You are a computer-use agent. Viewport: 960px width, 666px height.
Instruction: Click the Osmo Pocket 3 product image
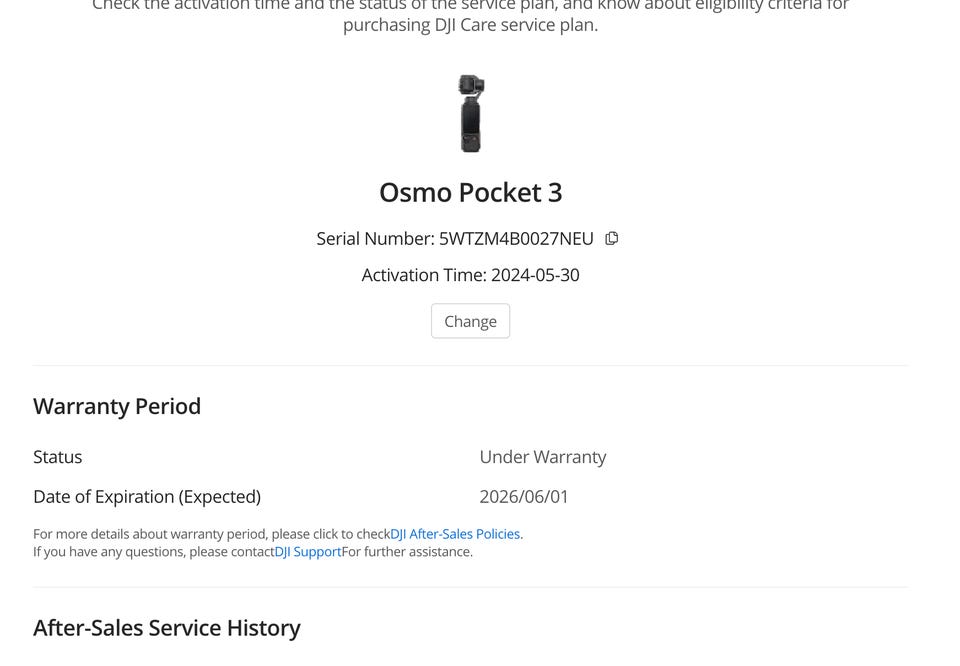(471, 113)
